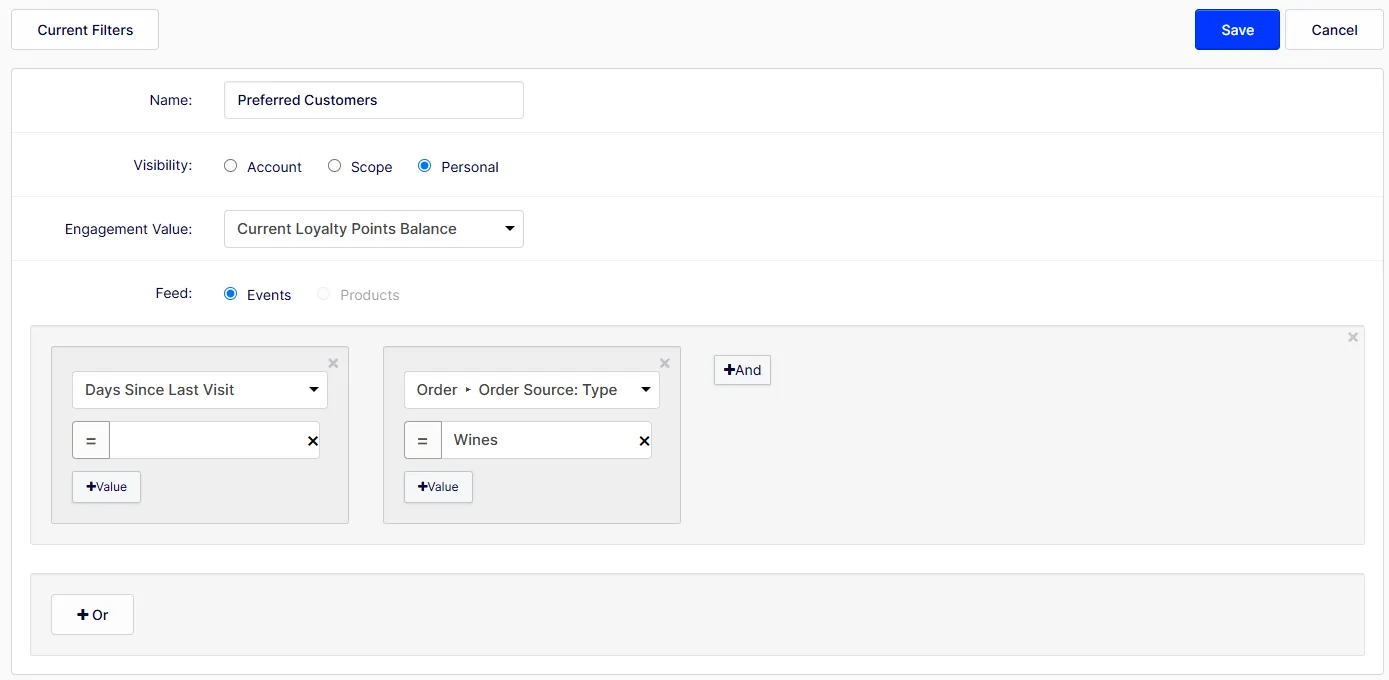Remove the Order Source: Type condition box

pos(665,364)
